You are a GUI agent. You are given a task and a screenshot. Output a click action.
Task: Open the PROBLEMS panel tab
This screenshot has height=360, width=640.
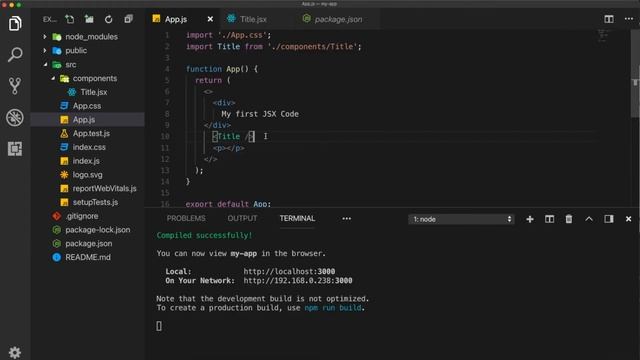tap(186, 219)
